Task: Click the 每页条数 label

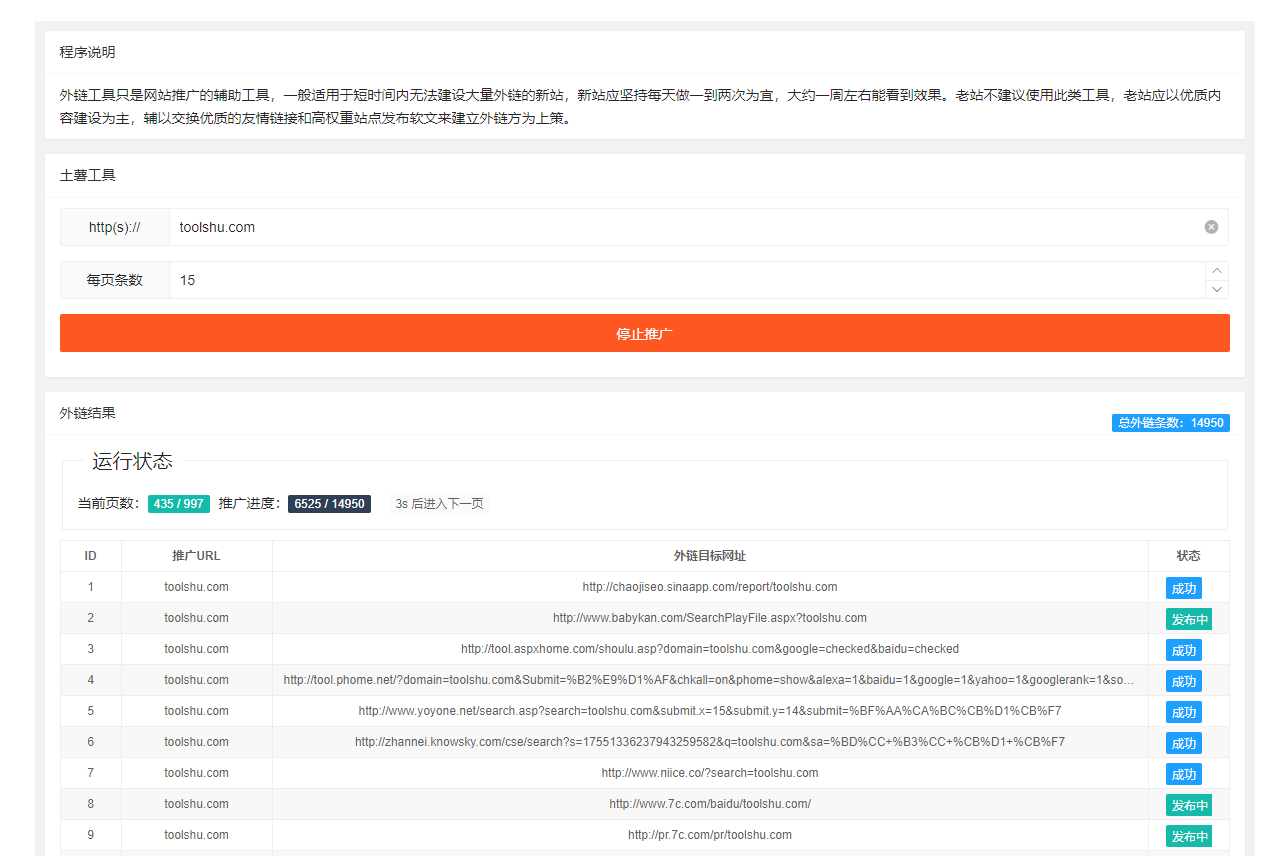Action: (115, 280)
